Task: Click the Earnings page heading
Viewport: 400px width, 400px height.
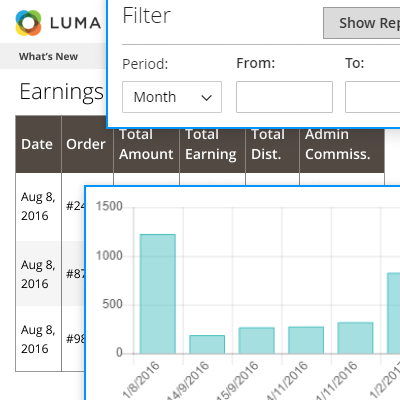Action: (62, 92)
